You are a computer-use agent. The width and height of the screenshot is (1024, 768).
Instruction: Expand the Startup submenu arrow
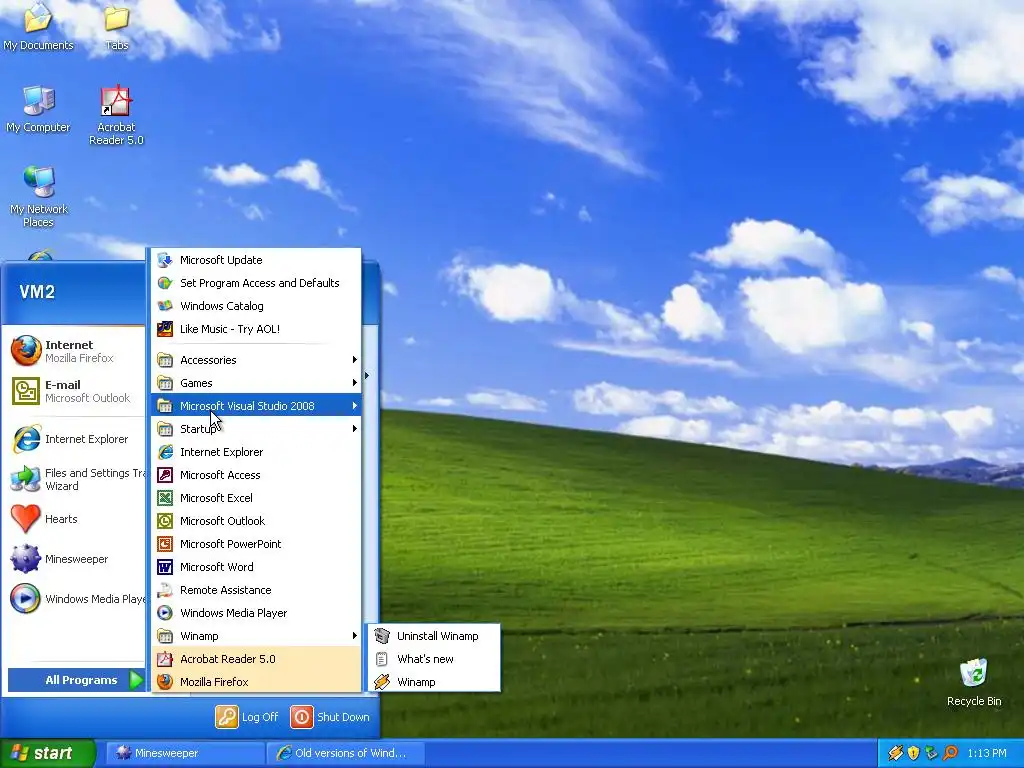(355, 428)
